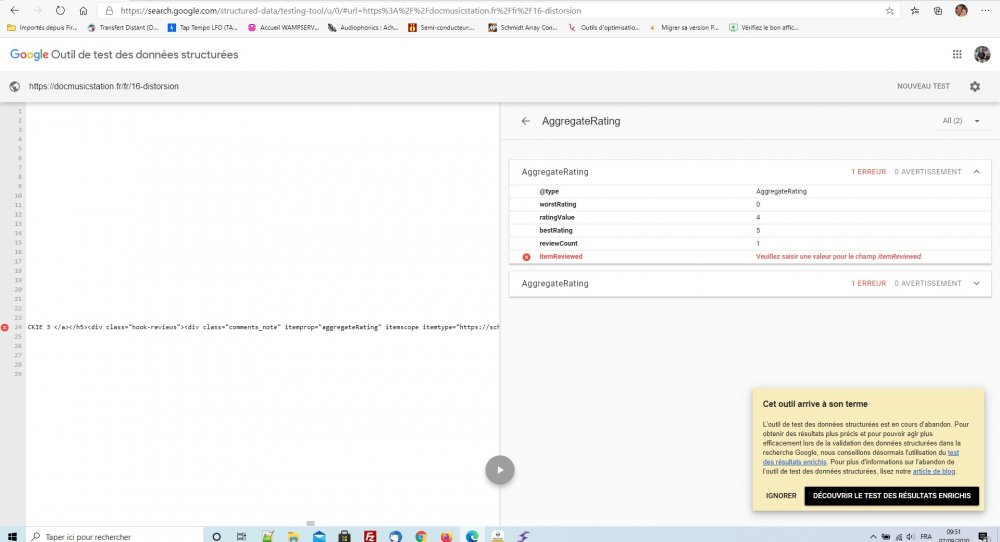Viewport: 1000px width, 542px height.
Task: Open Task View on the taskbar
Action: [241, 536]
